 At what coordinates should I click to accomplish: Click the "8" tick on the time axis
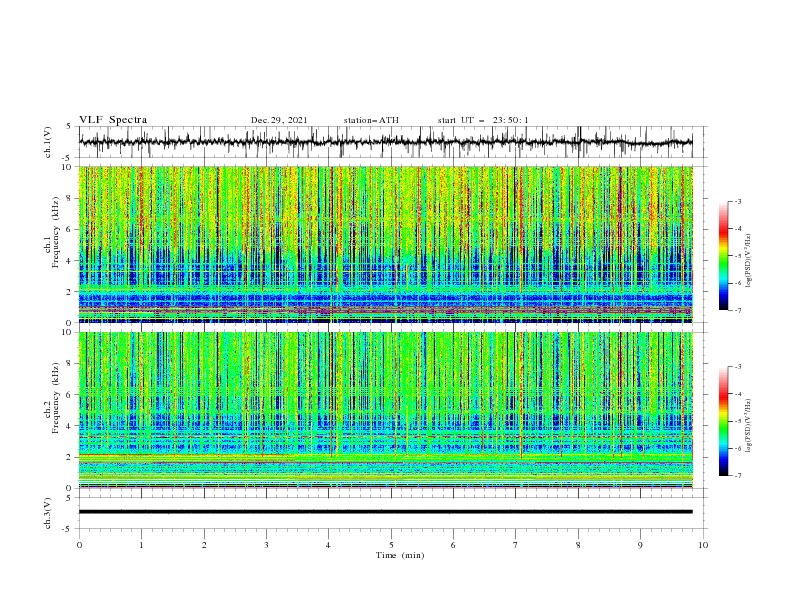point(578,545)
